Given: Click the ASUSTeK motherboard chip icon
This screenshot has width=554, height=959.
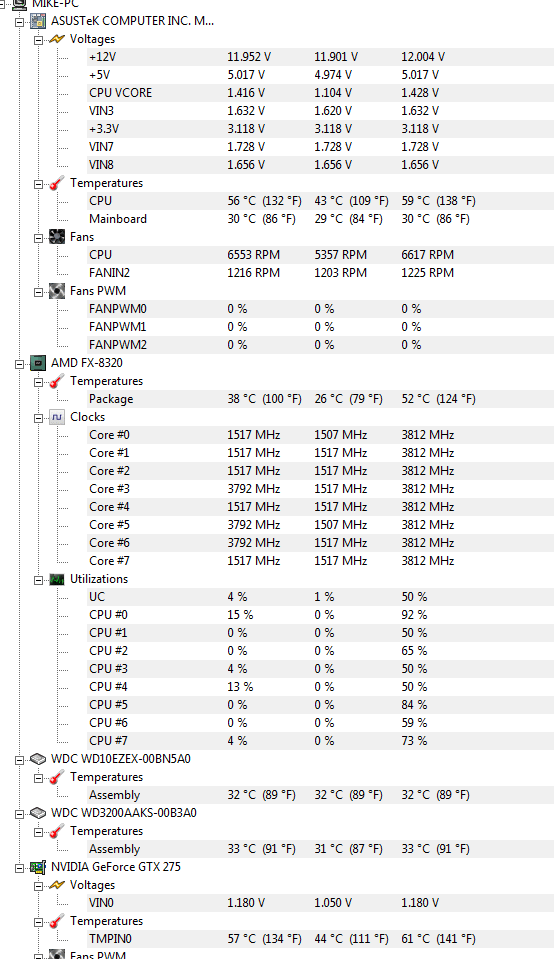Looking at the screenshot, I should click(38, 21).
